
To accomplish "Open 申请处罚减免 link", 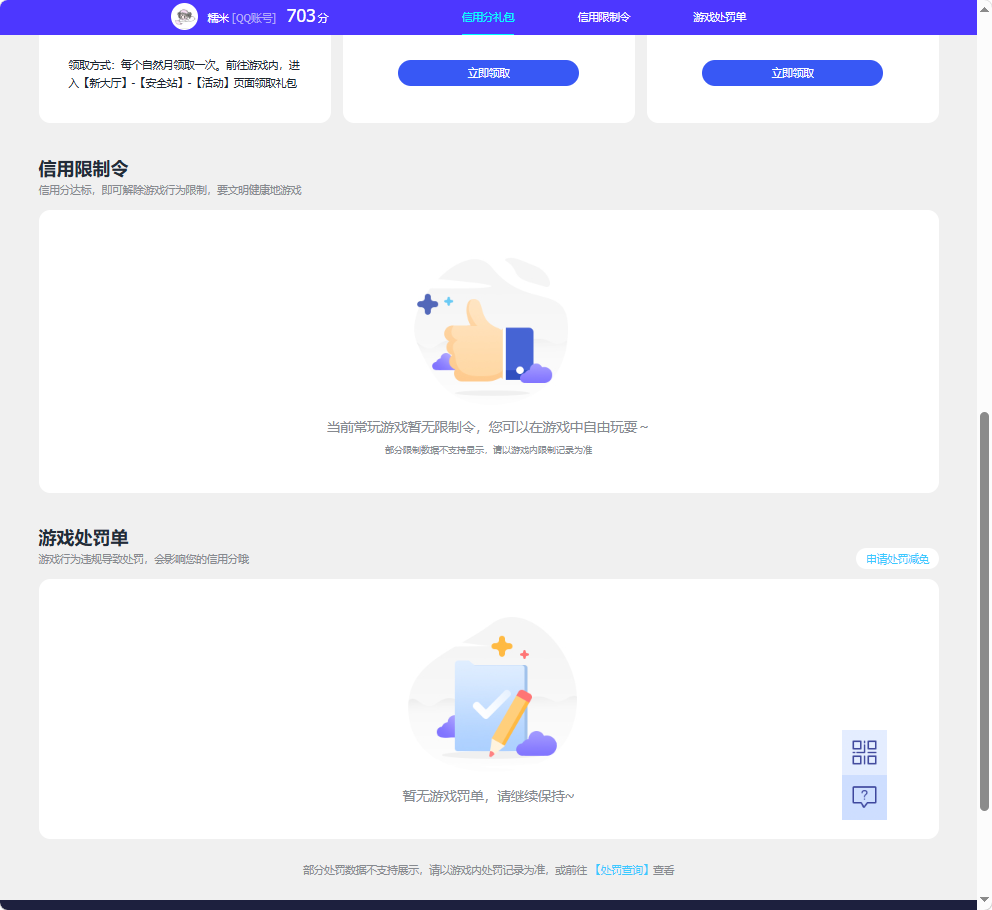I will [897, 559].
